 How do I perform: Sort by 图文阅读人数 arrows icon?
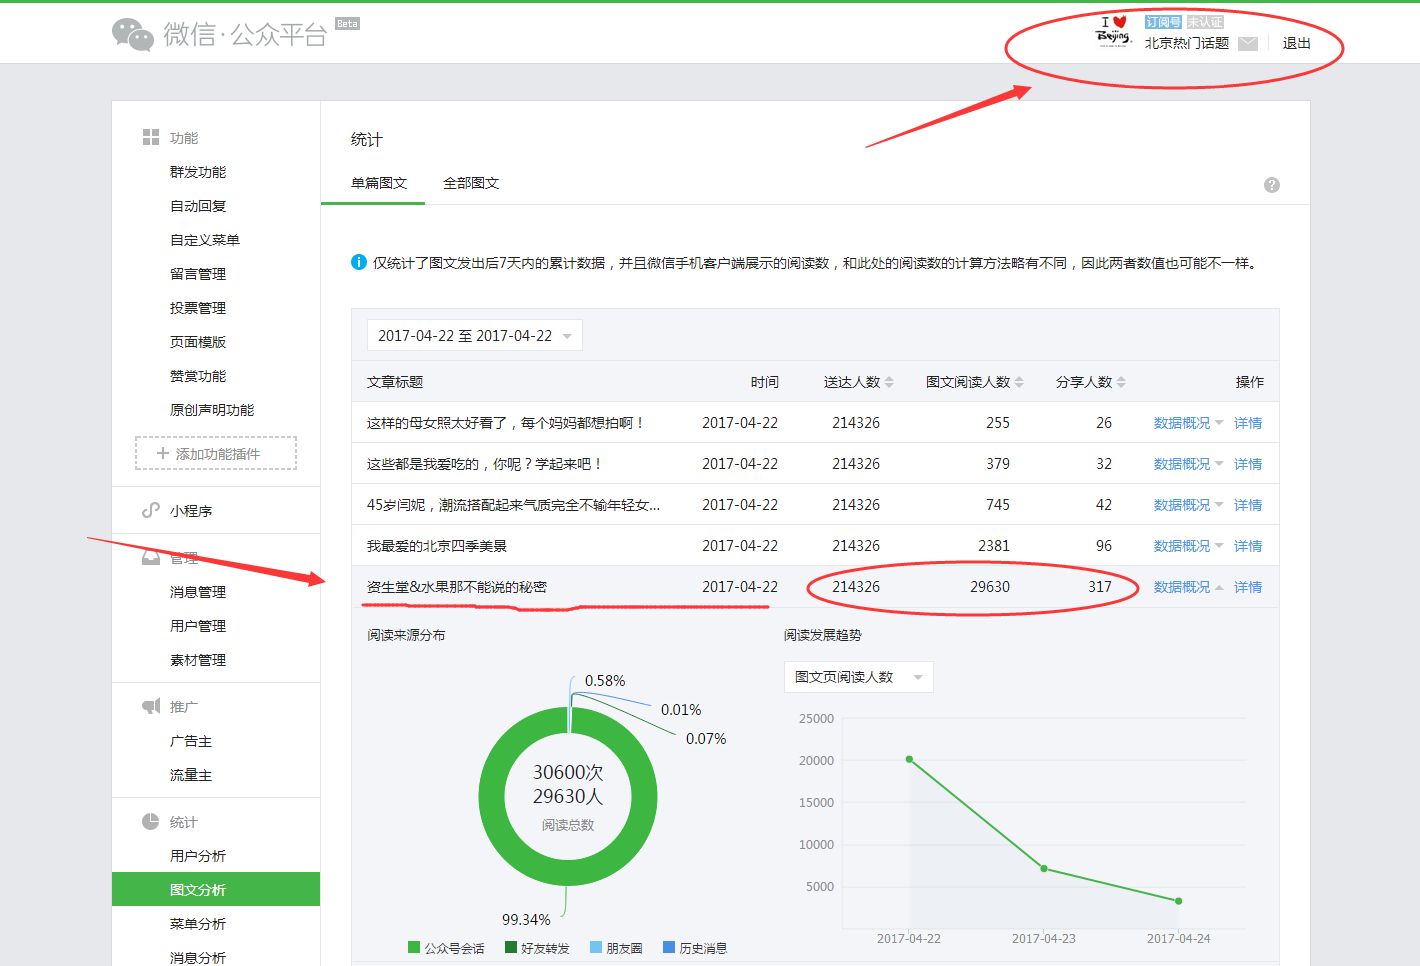pos(1019,382)
